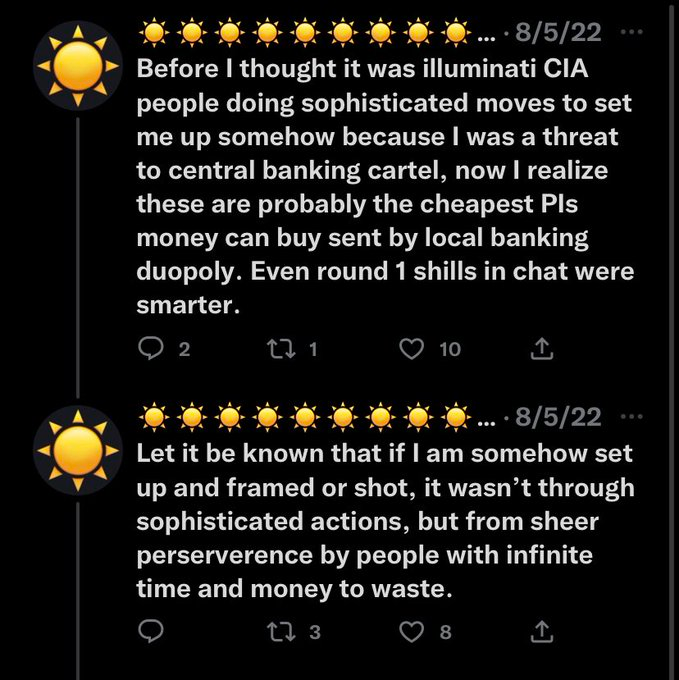
Task: Open more options on second tweet
Action: [631, 415]
